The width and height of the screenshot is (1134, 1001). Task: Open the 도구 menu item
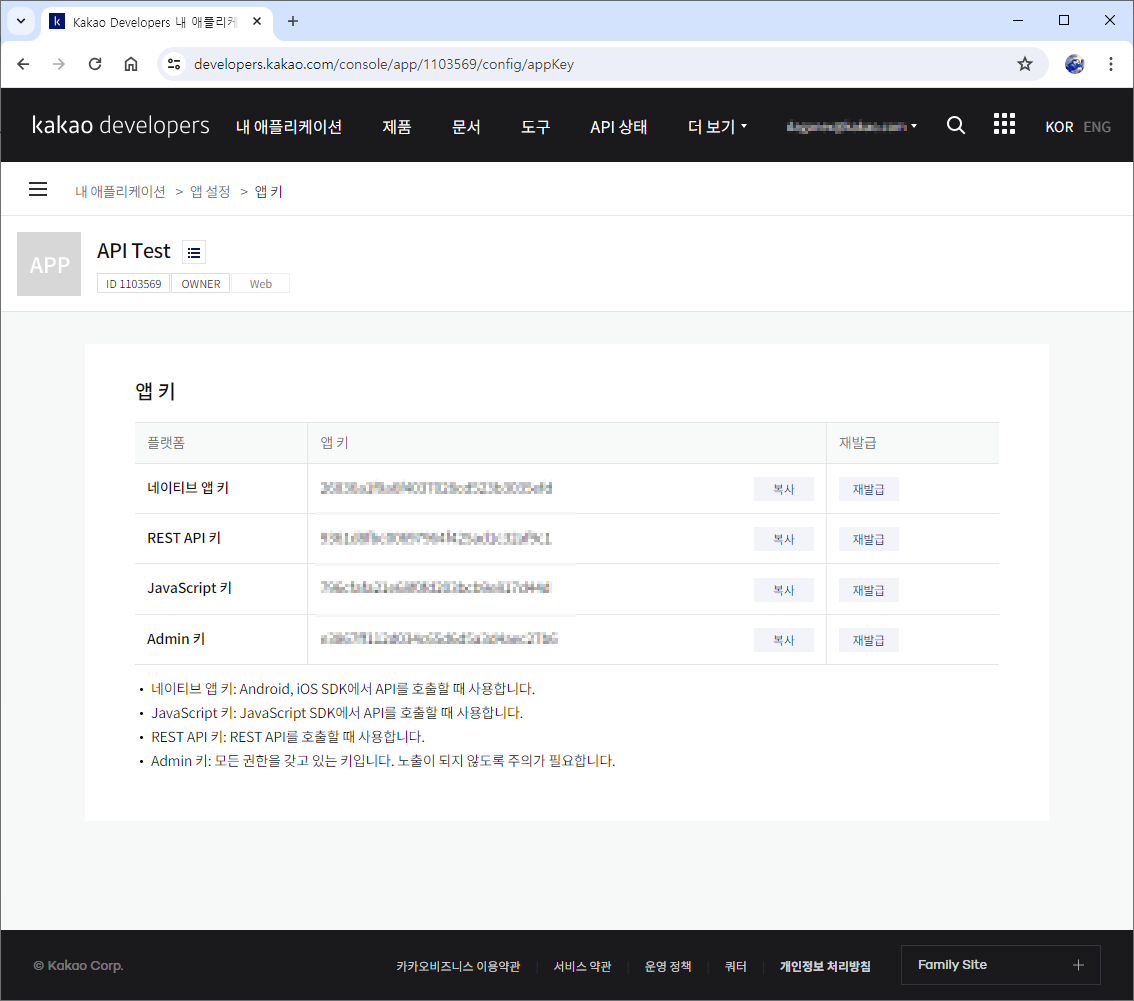tap(536, 127)
